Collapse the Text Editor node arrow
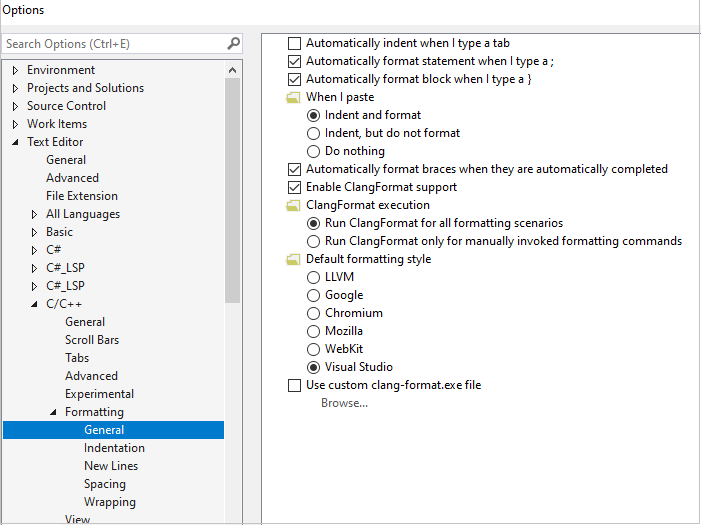 (x=15, y=142)
